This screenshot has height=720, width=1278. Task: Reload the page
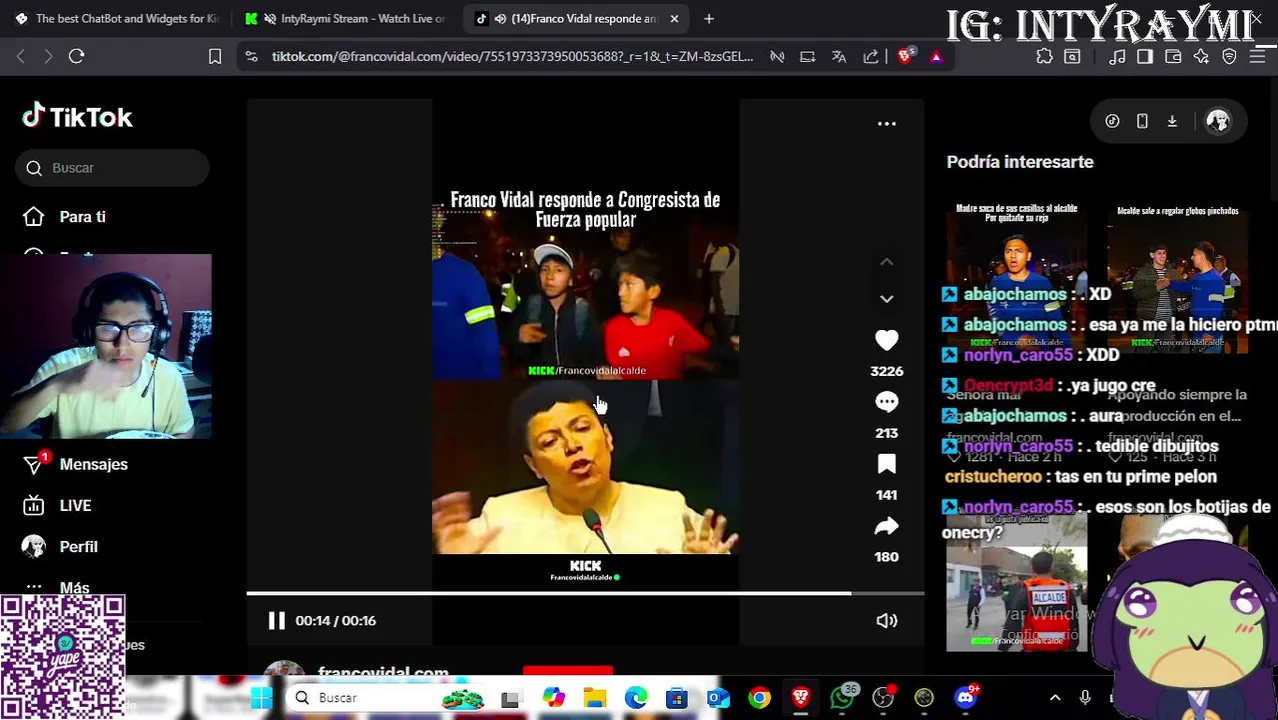pos(76,57)
